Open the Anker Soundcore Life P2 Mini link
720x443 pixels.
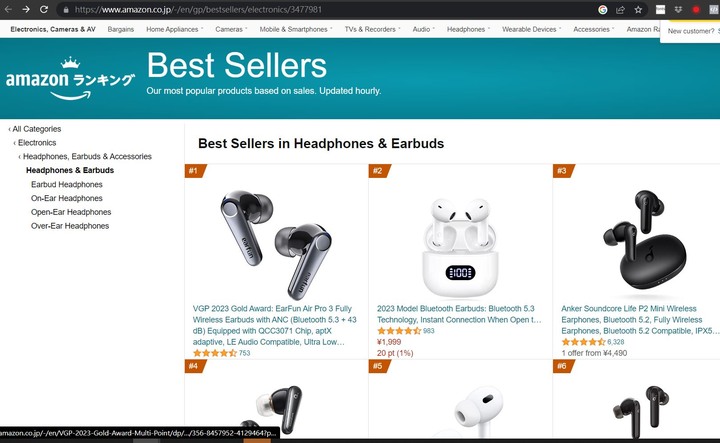coord(637,320)
